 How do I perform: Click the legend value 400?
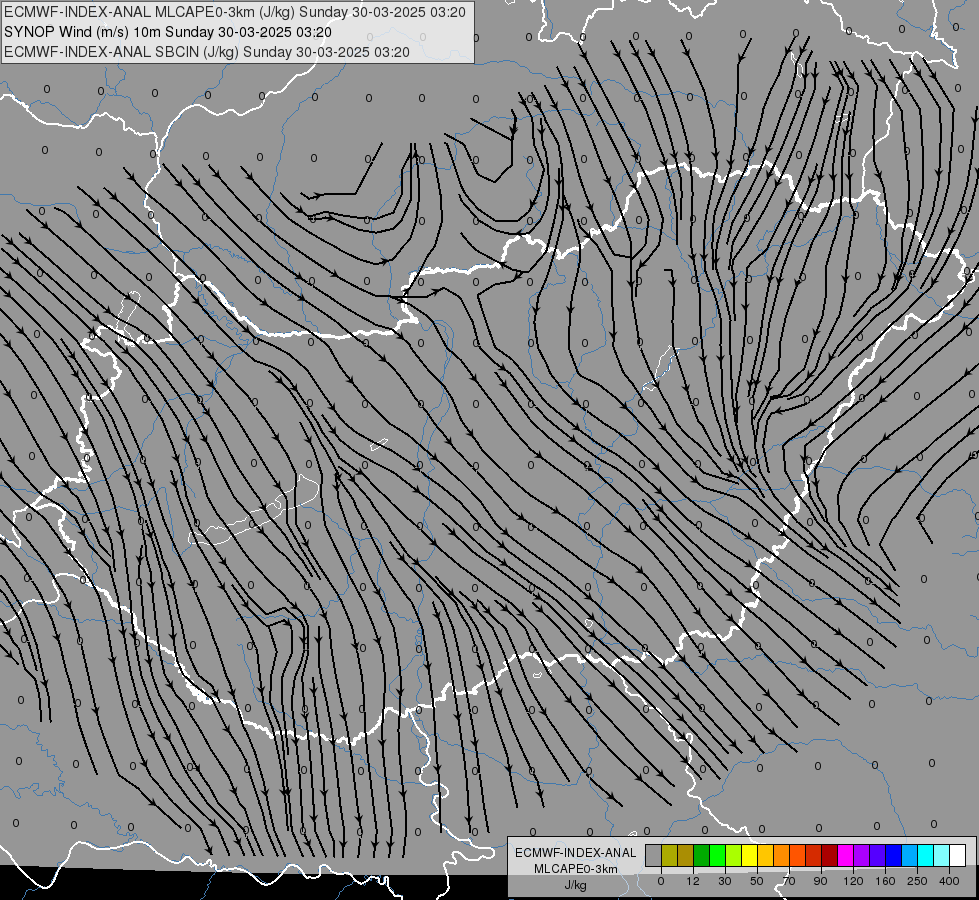click(x=949, y=881)
